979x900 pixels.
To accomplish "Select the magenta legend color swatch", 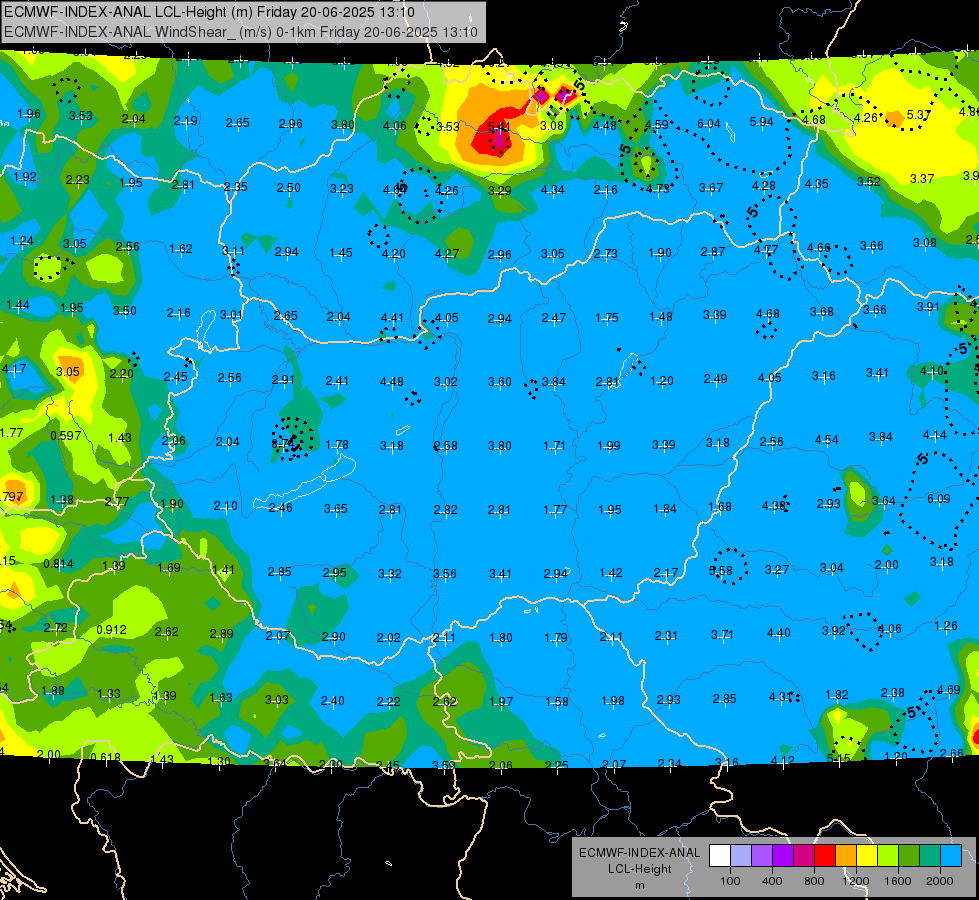I will [x=804, y=856].
